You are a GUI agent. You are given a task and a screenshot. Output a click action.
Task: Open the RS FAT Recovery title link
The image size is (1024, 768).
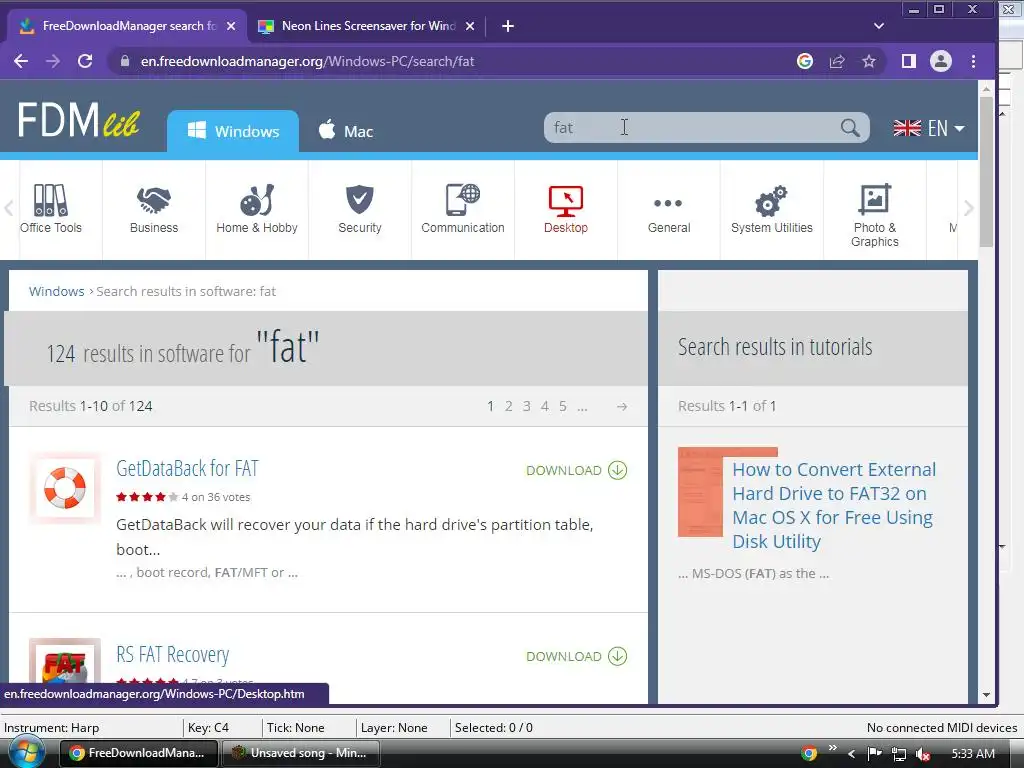pyautogui.click(x=172, y=654)
